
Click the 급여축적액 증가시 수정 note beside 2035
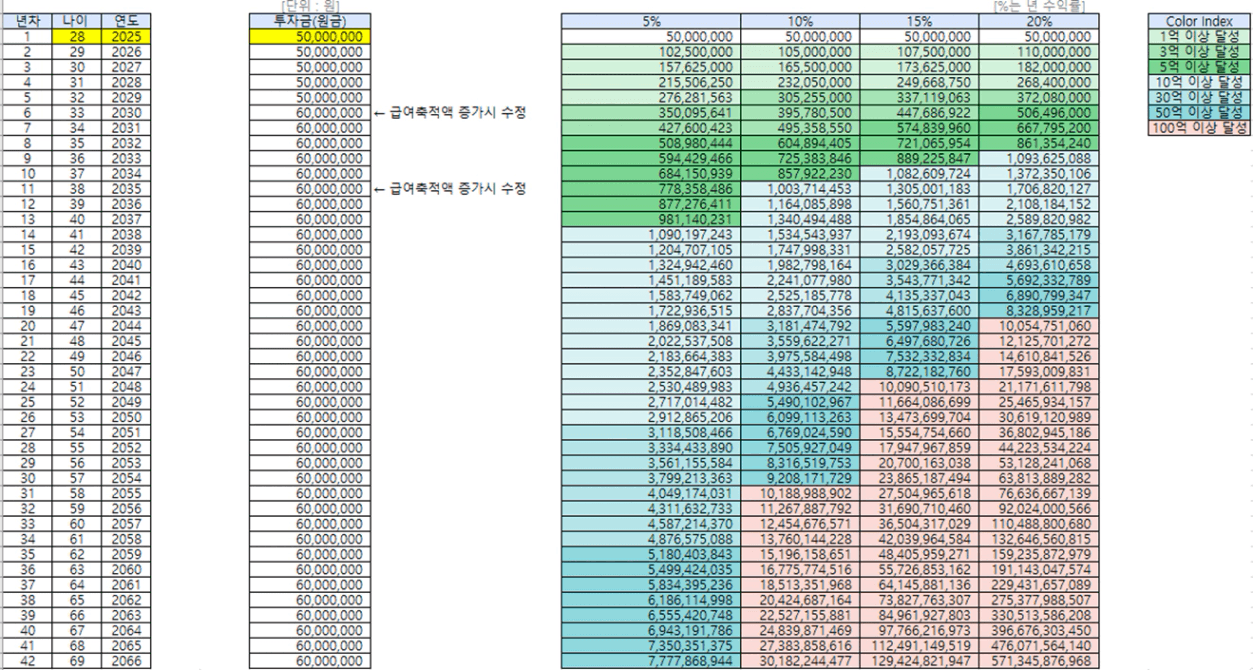pyautogui.click(x=450, y=187)
